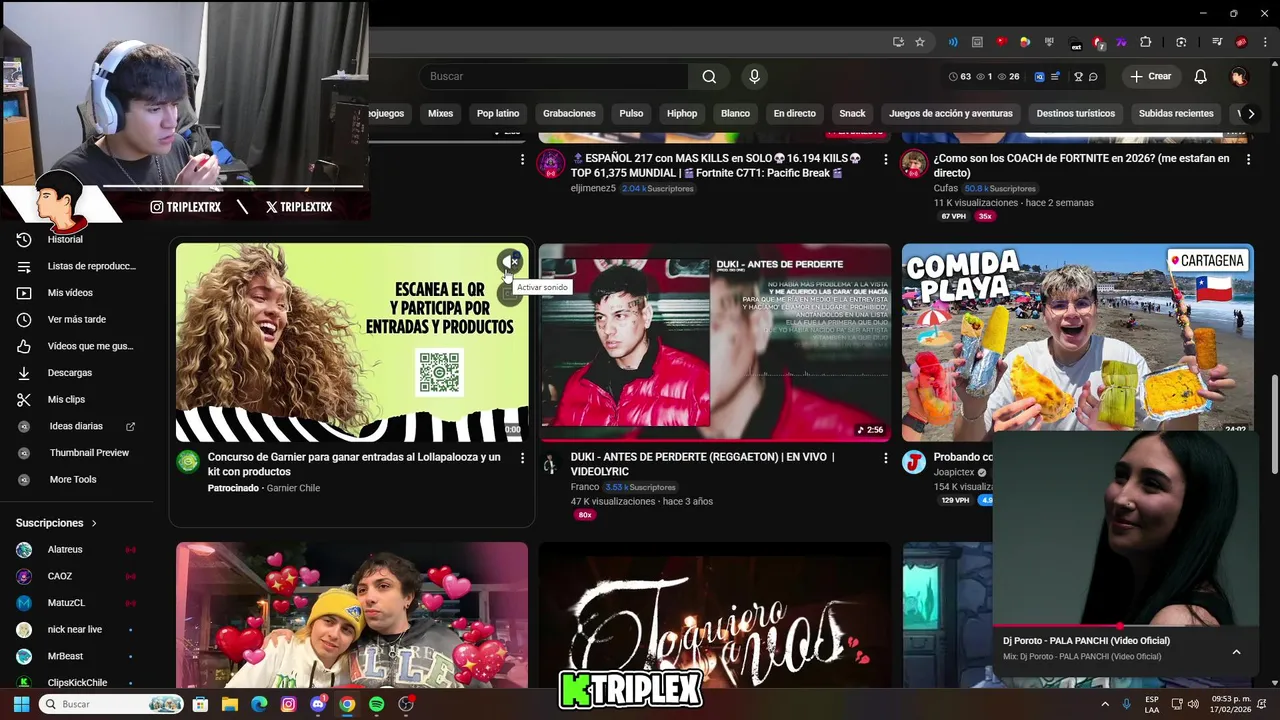Open YouTube notifications bell
The image size is (1280, 720).
tap(1201, 77)
